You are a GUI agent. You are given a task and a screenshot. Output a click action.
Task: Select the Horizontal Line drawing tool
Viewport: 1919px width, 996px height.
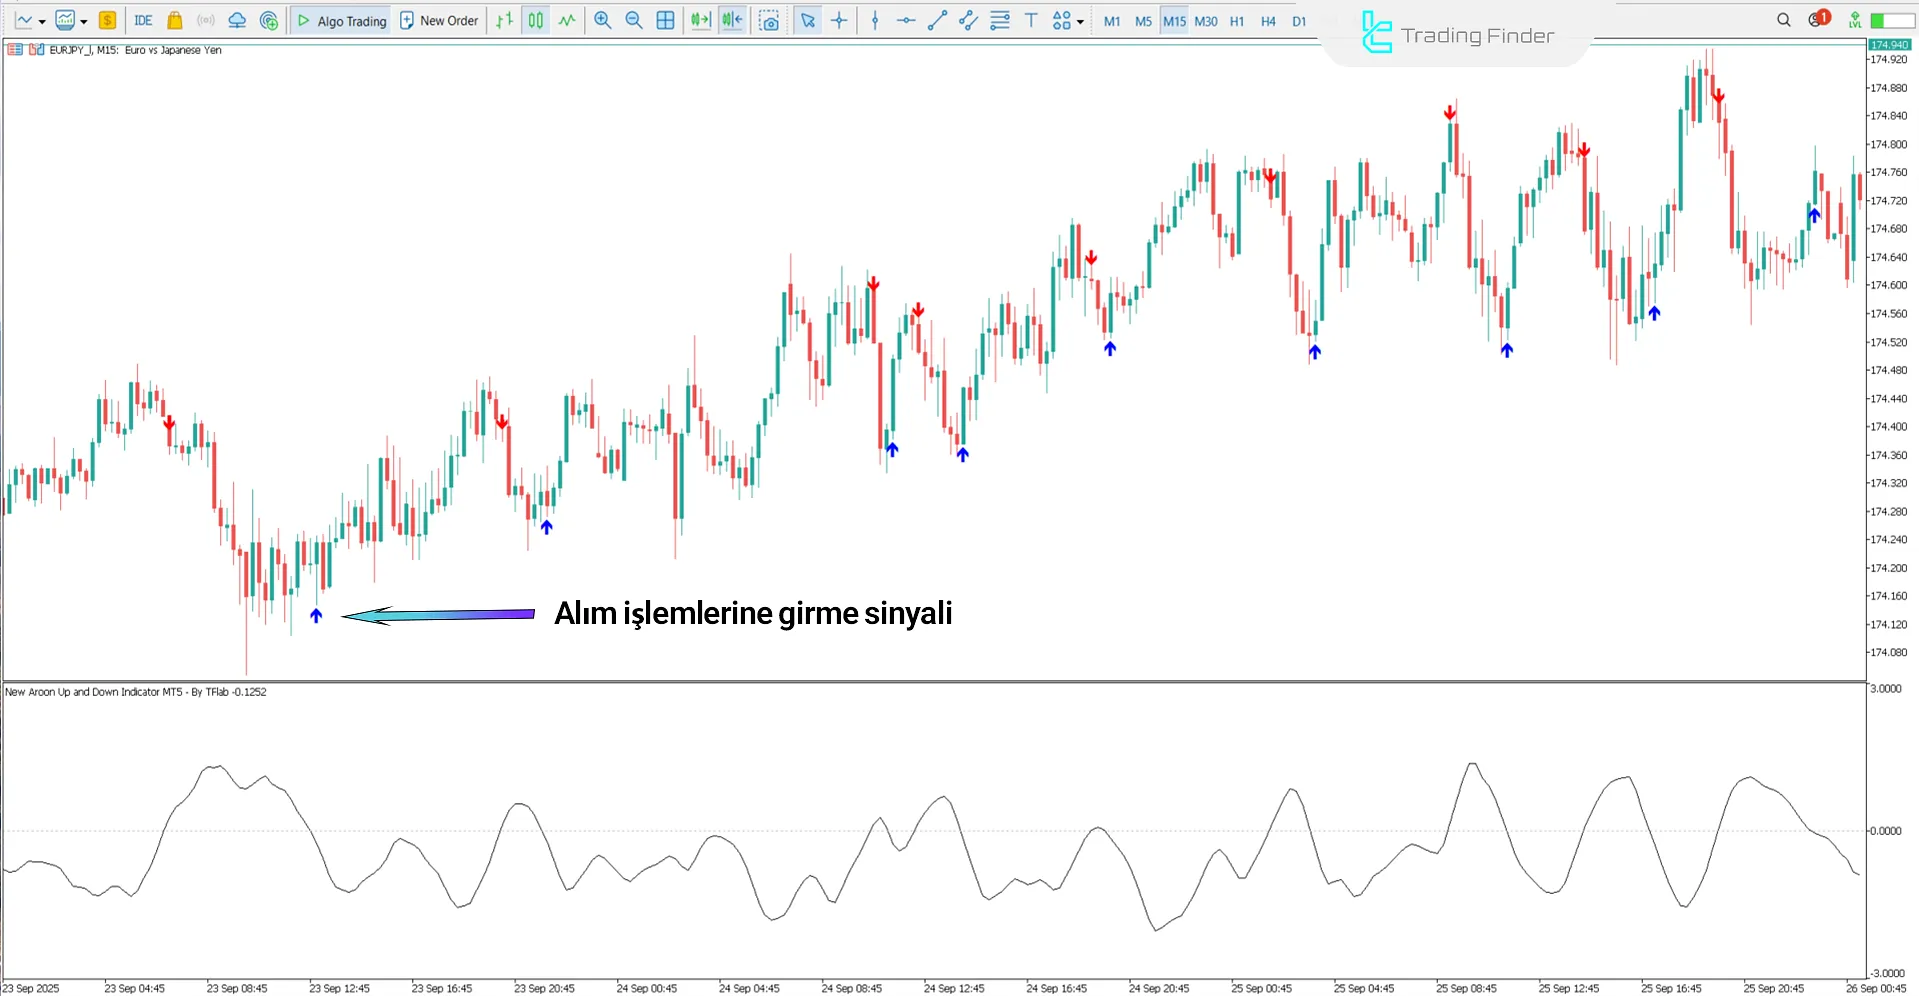pos(905,20)
